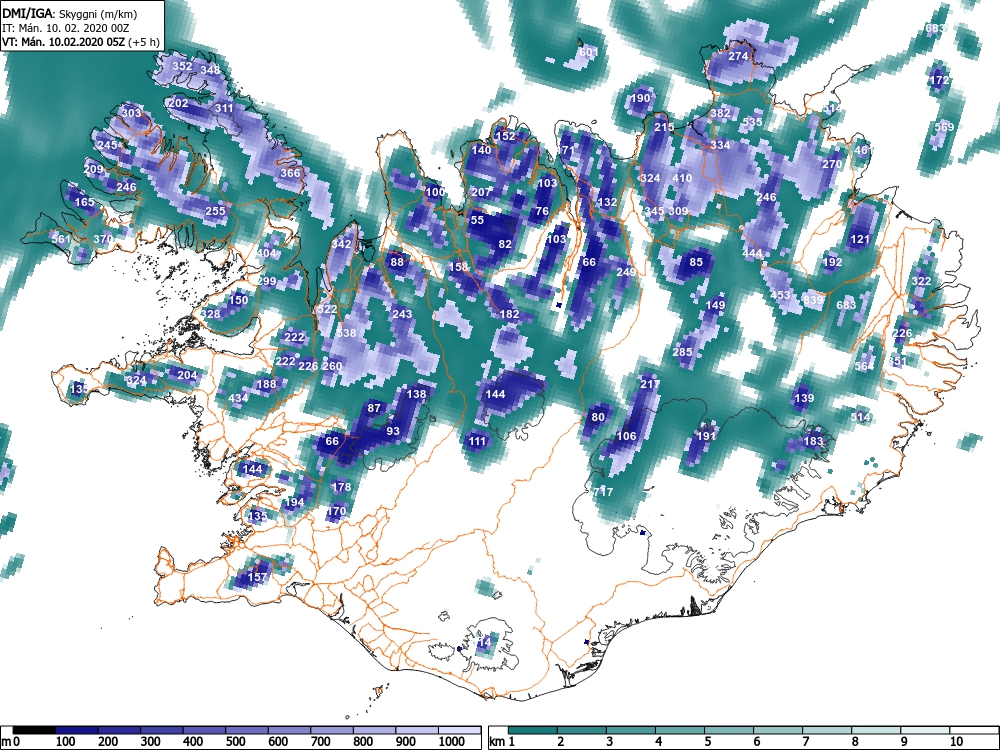Click the 152 visibility value
Viewport: 1000px width, 750px height.
coord(505,136)
